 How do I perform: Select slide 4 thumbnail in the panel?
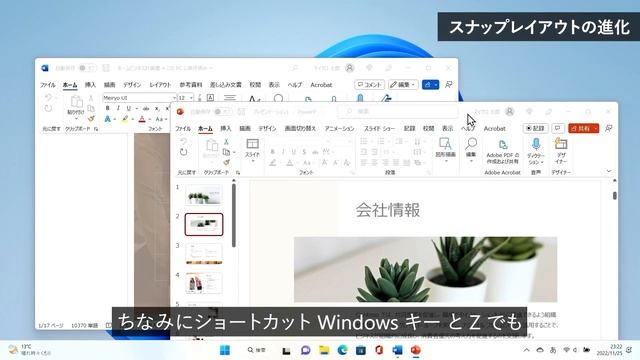click(204, 283)
